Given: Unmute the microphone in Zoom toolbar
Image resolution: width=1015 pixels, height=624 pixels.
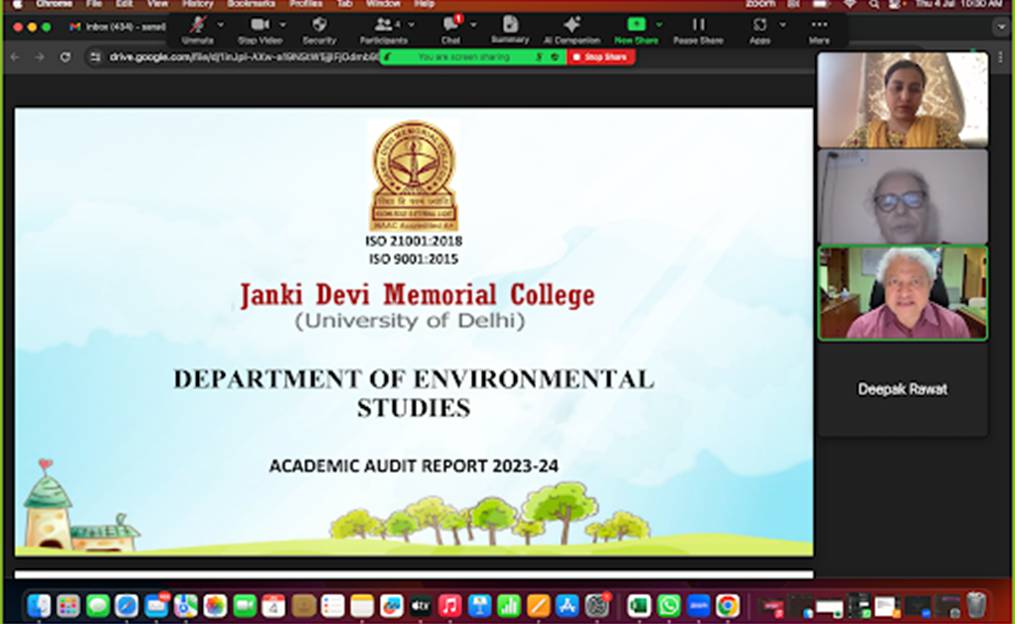Looking at the screenshot, I should (x=197, y=25).
